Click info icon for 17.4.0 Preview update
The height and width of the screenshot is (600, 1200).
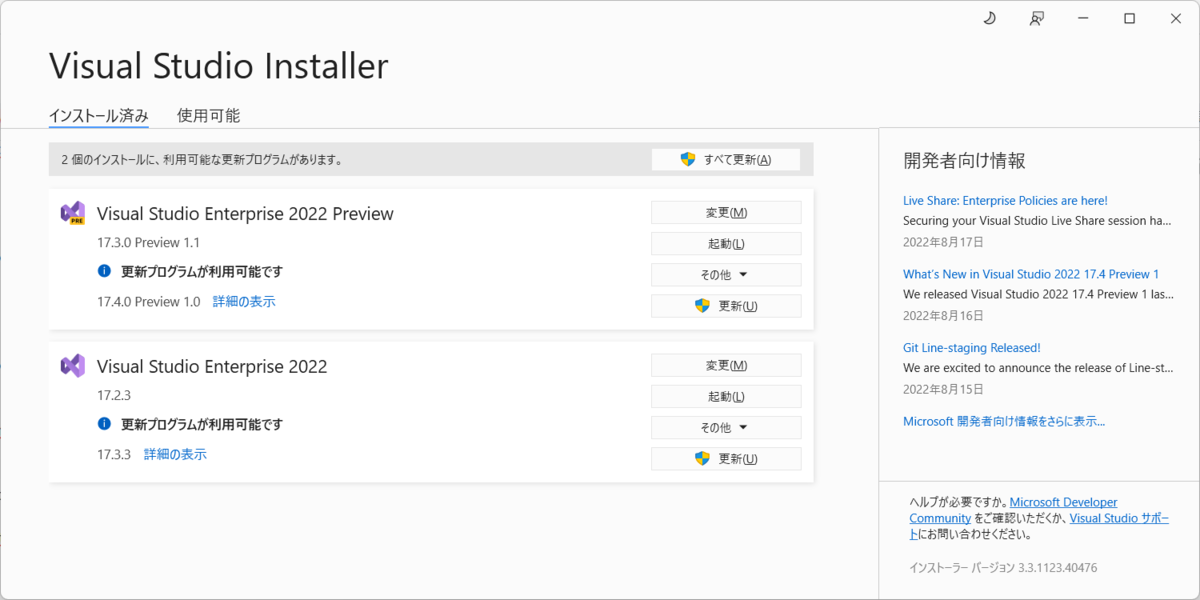click(104, 271)
